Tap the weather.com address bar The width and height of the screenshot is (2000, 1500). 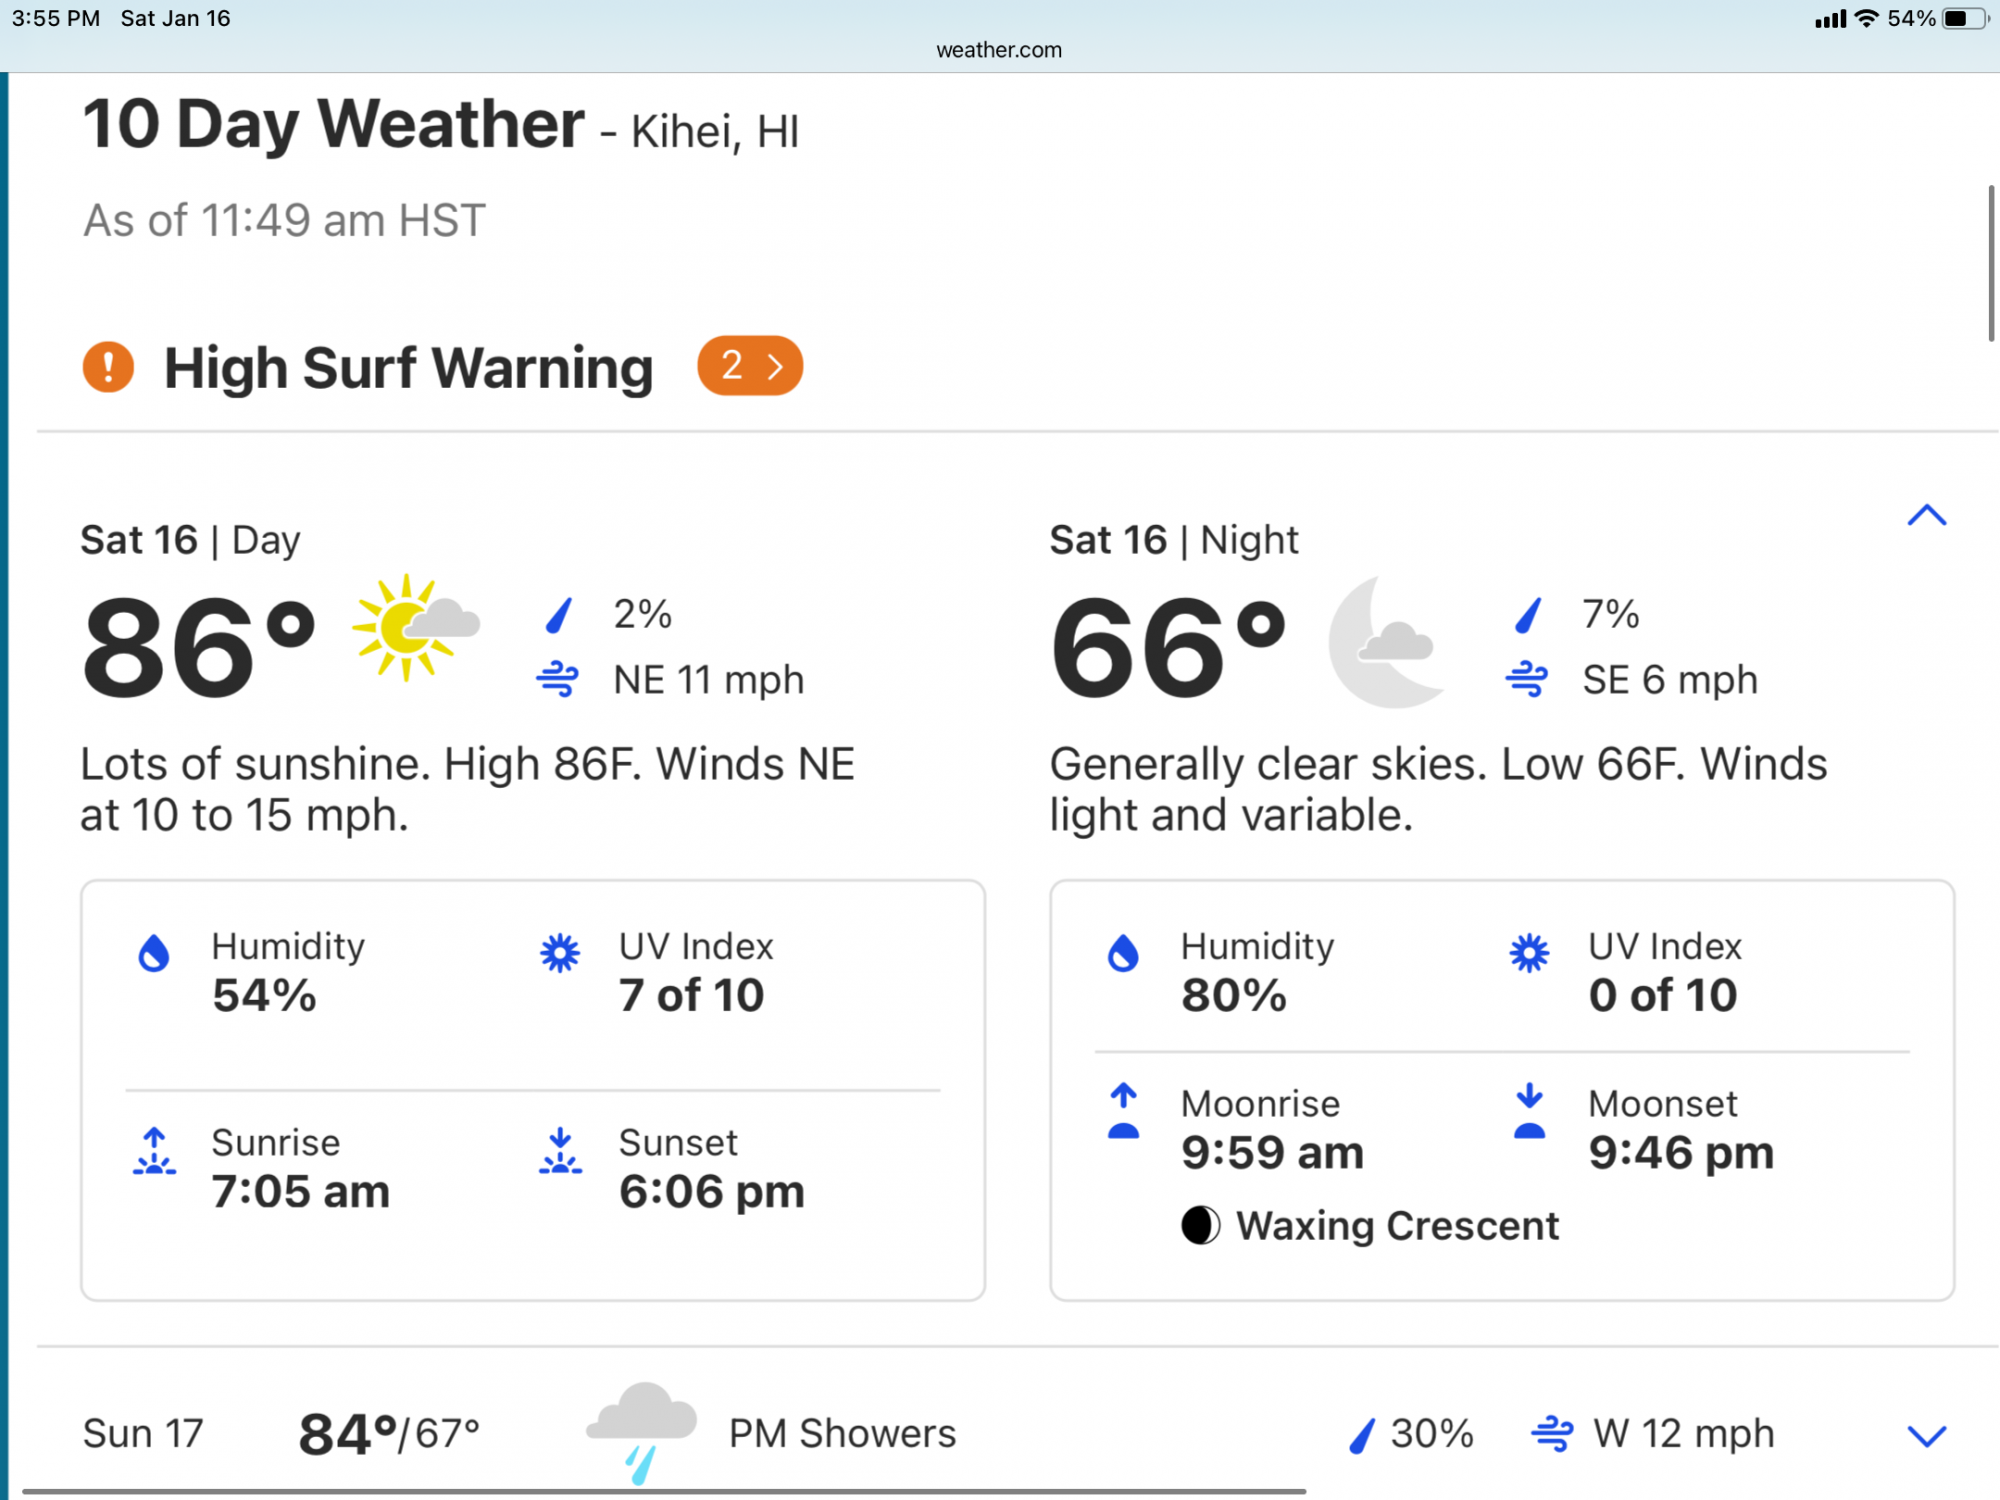tap(1000, 50)
